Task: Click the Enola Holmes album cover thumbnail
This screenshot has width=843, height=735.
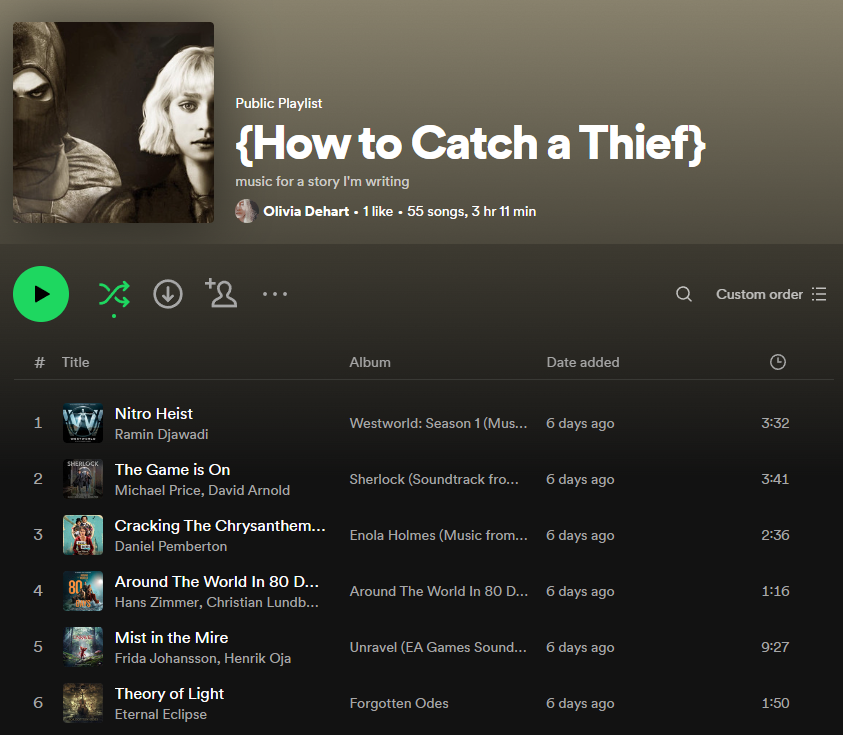Action: (83, 535)
